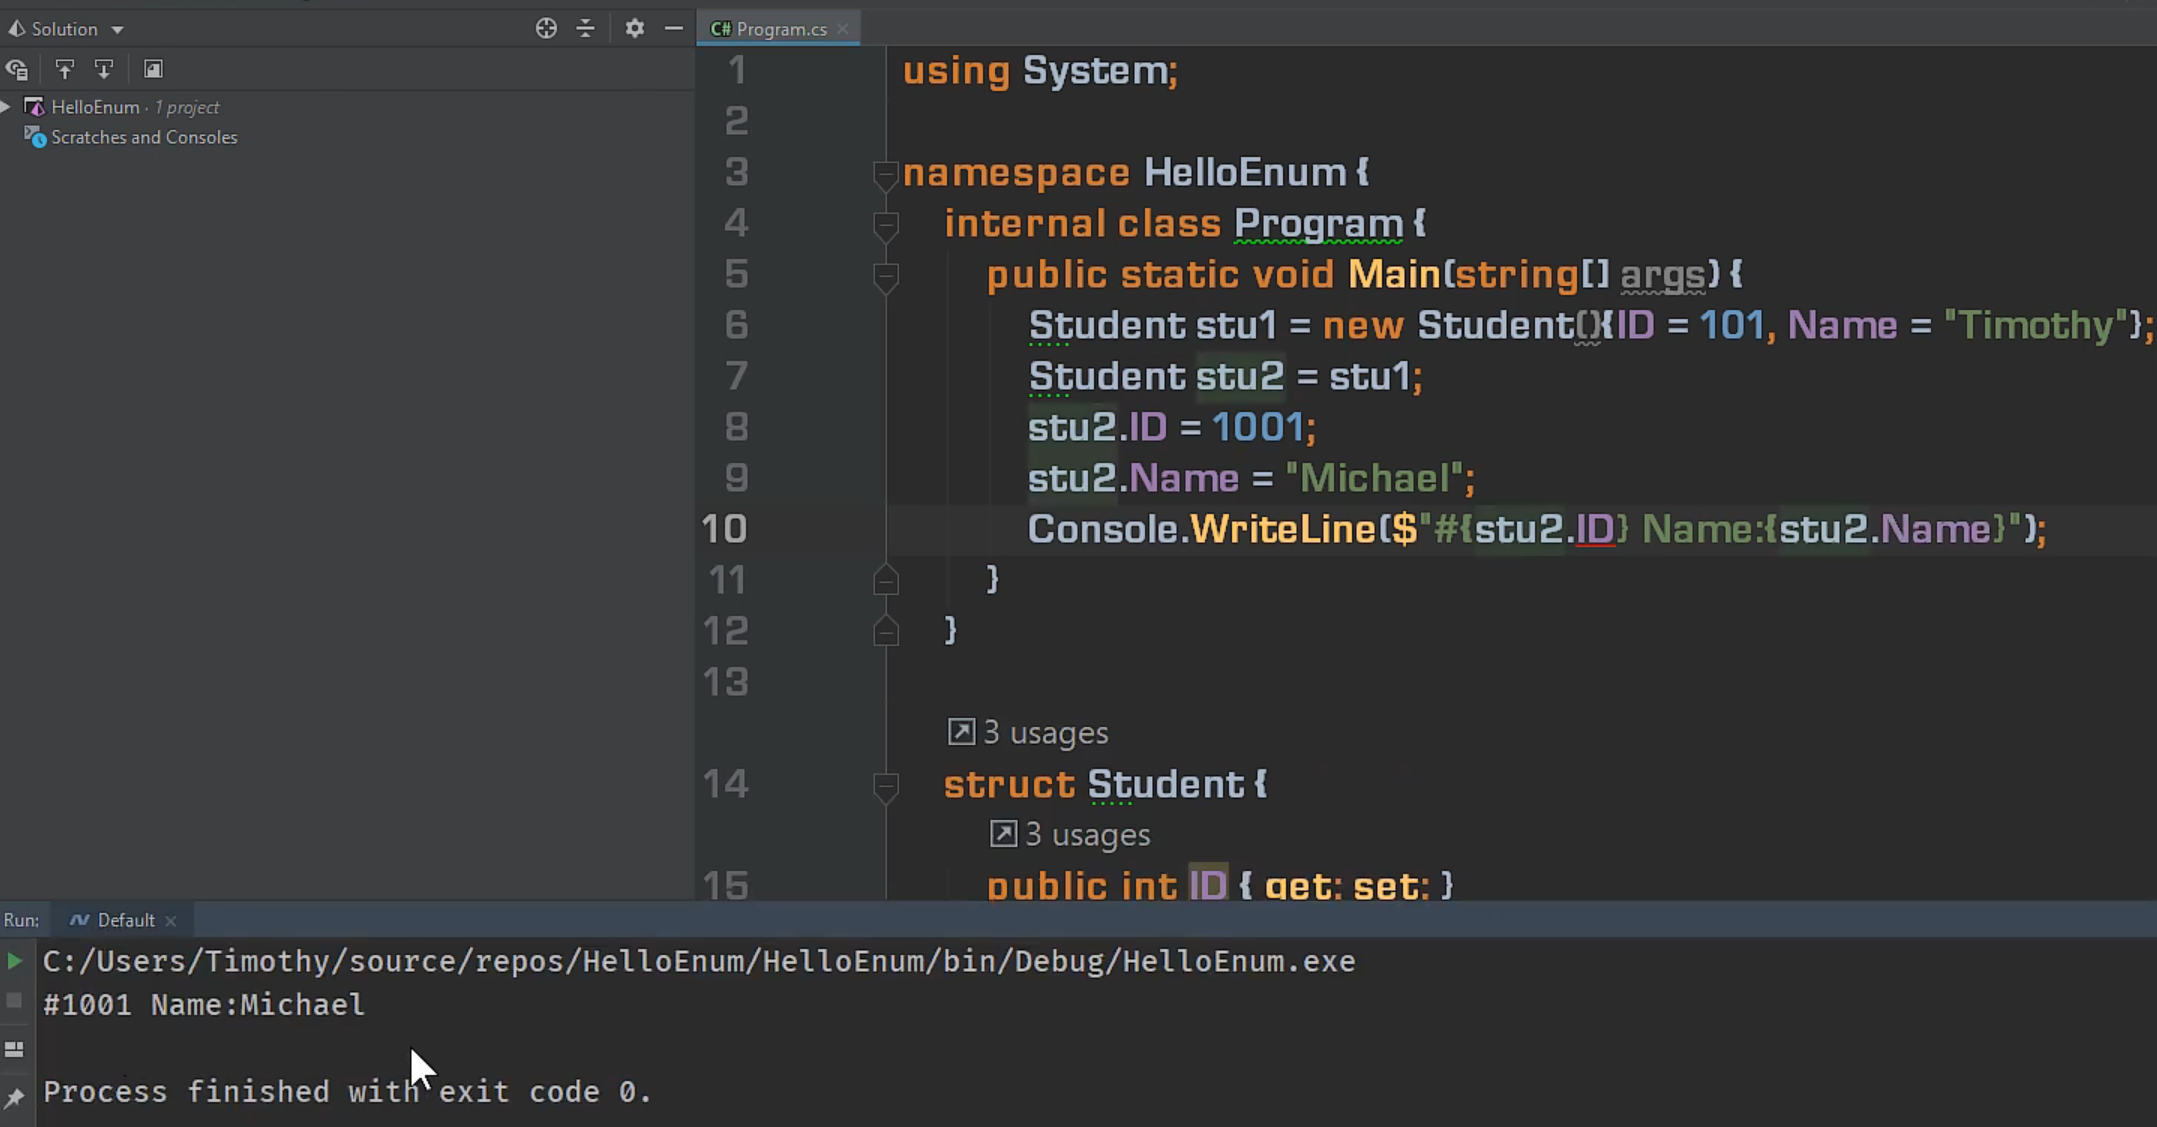Toggle the Pin Tab icon in Run panel
The width and height of the screenshot is (2157, 1127).
[14, 1097]
